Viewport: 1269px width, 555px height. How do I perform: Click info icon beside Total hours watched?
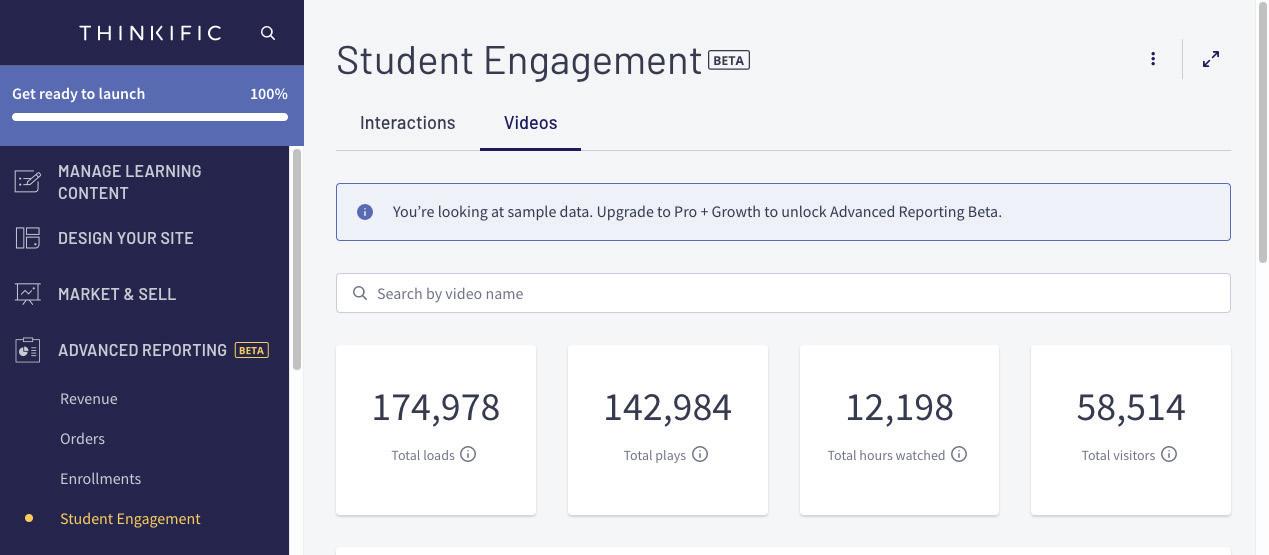pyautogui.click(x=959, y=454)
